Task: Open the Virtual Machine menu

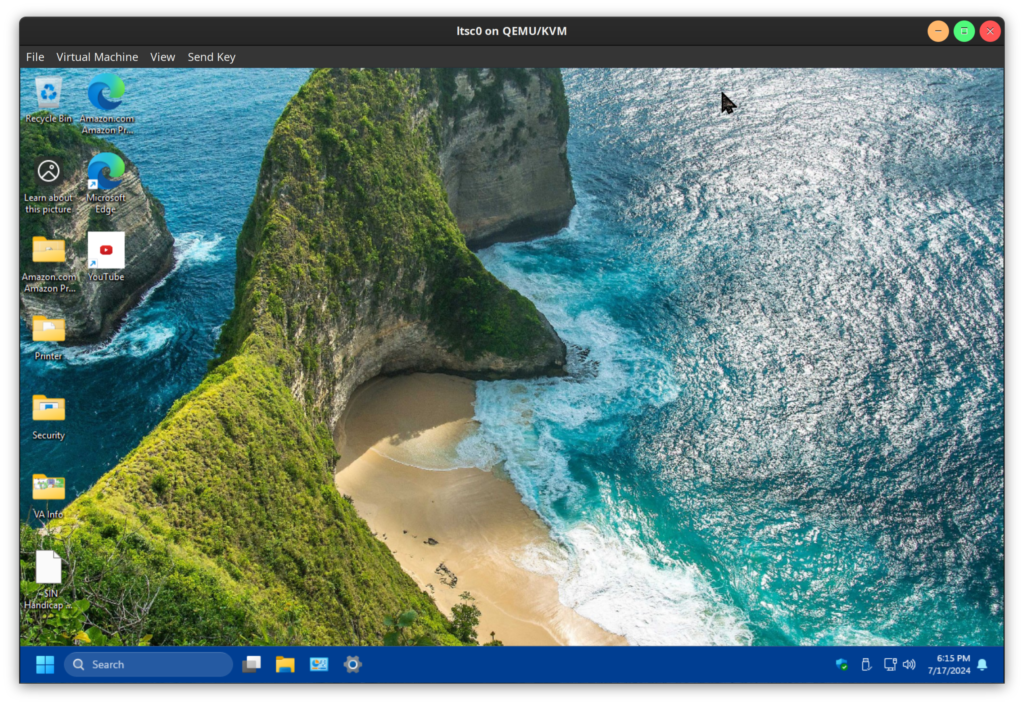Action: (97, 57)
